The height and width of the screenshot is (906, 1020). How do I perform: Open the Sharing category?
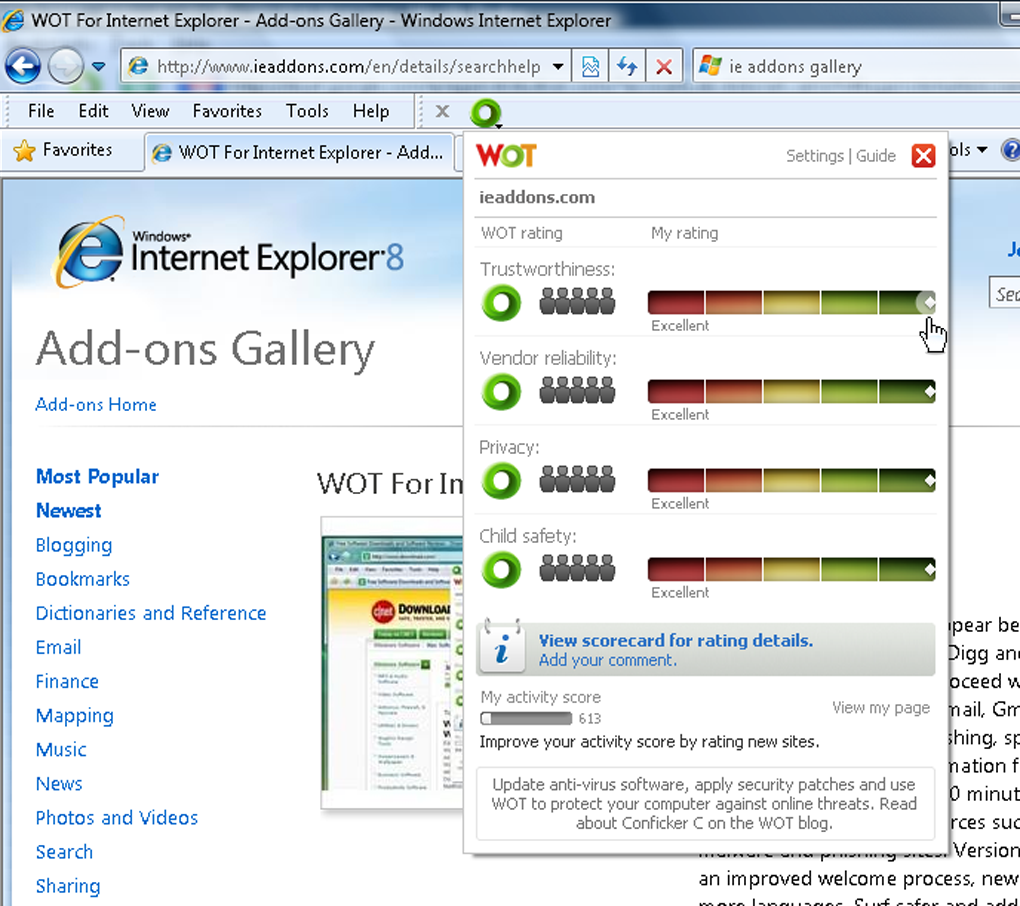coord(68,886)
